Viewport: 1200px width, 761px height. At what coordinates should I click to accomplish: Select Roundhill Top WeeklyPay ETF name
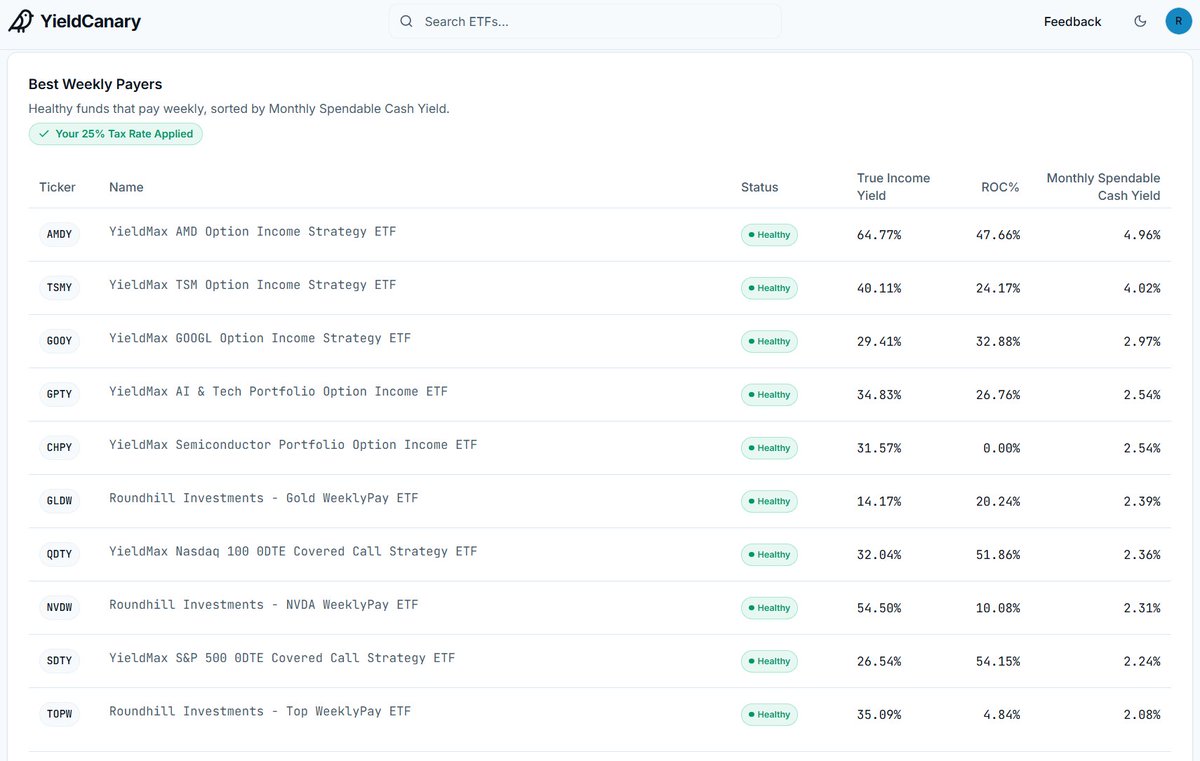pos(260,711)
